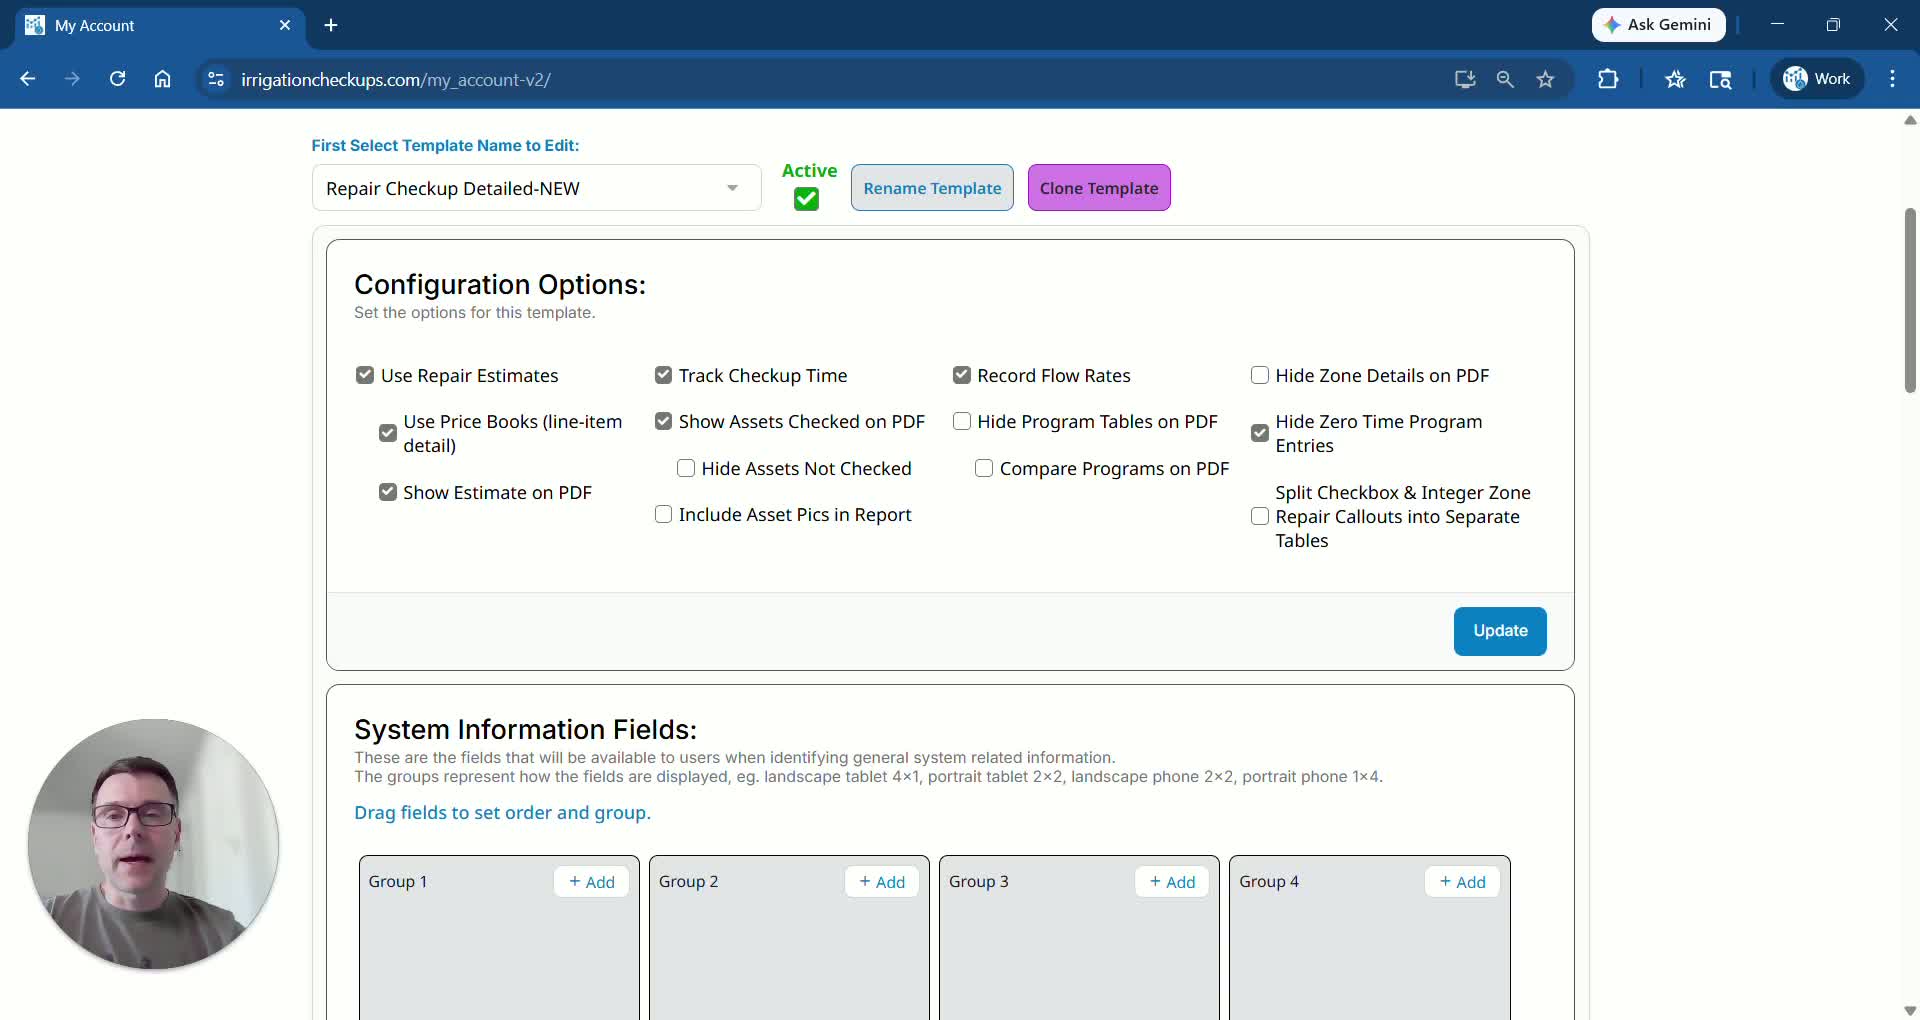Image resolution: width=1920 pixels, height=1020 pixels.
Task: Uncheck Show Estimate on PDF
Action: point(388,492)
